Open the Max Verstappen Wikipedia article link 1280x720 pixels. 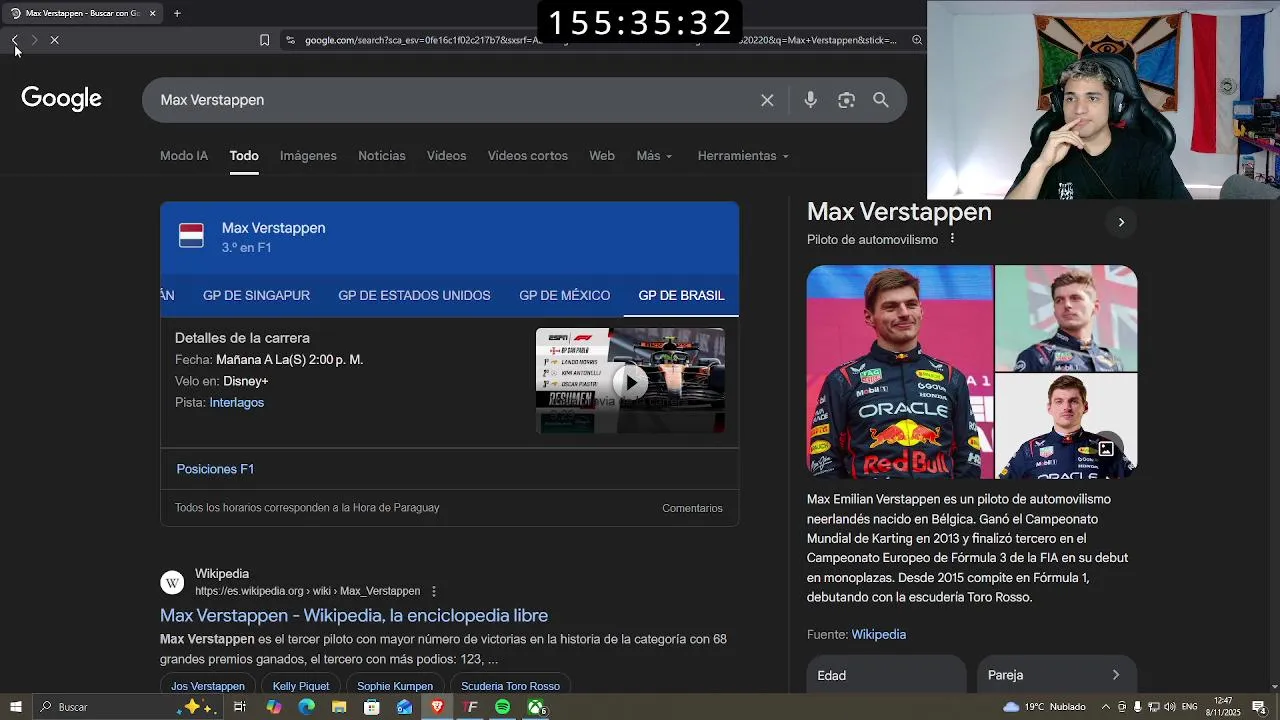[354, 615]
